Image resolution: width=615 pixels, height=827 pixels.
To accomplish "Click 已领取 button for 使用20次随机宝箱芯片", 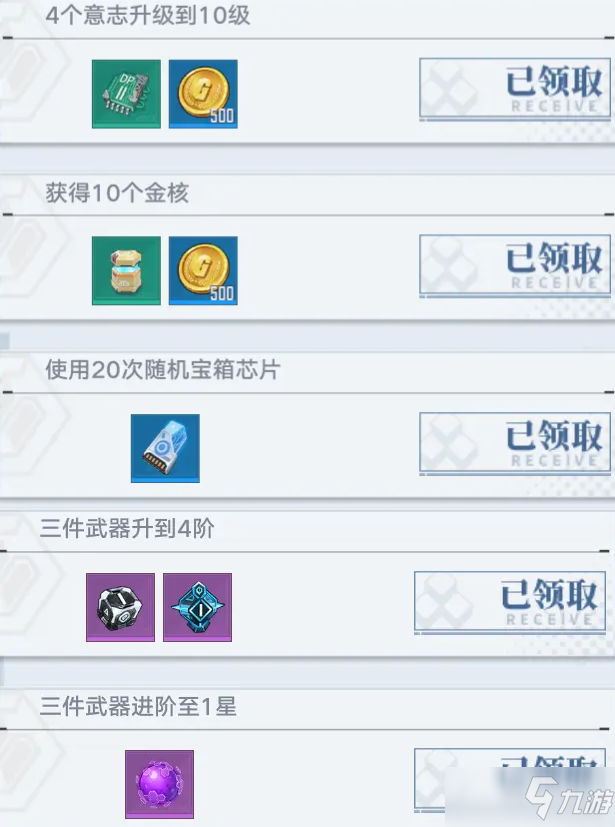I will point(515,443).
